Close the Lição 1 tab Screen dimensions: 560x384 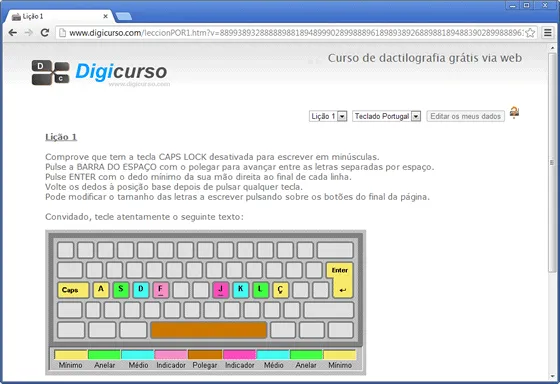point(105,16)
